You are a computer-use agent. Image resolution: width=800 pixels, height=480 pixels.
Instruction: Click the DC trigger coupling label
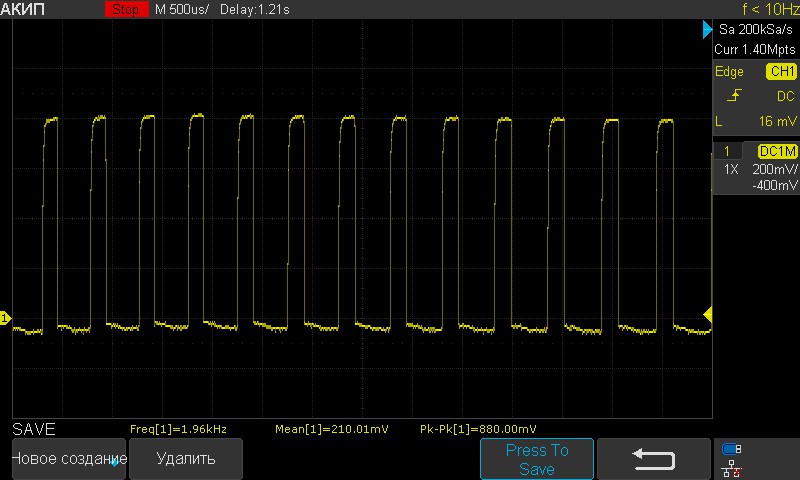(x=786, y=96)
